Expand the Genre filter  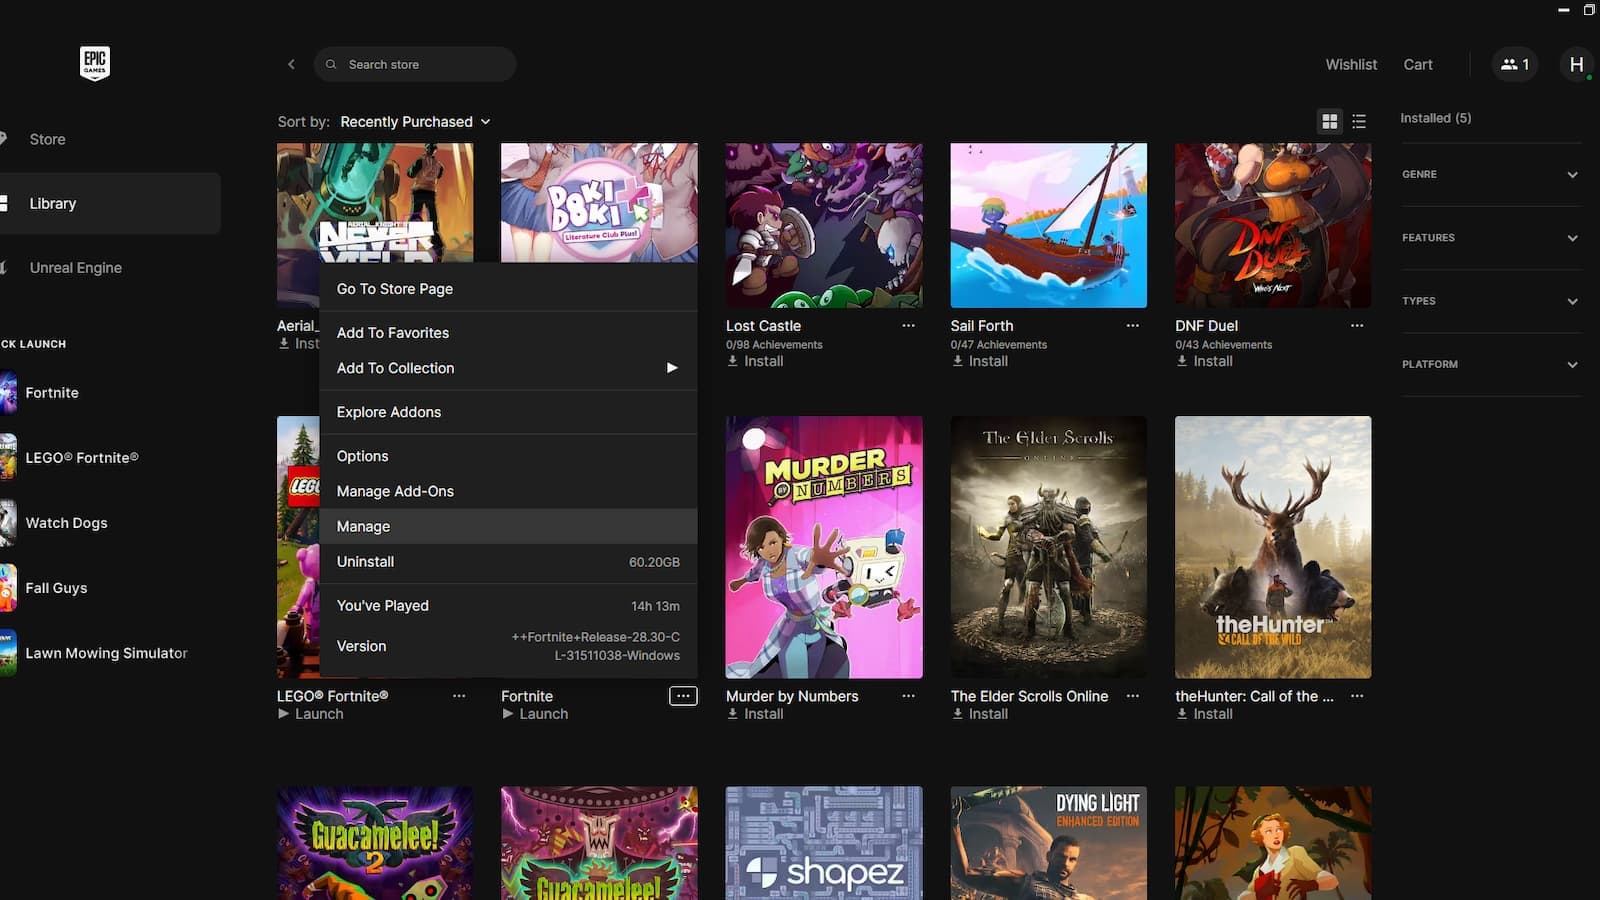coord(1490,174)
